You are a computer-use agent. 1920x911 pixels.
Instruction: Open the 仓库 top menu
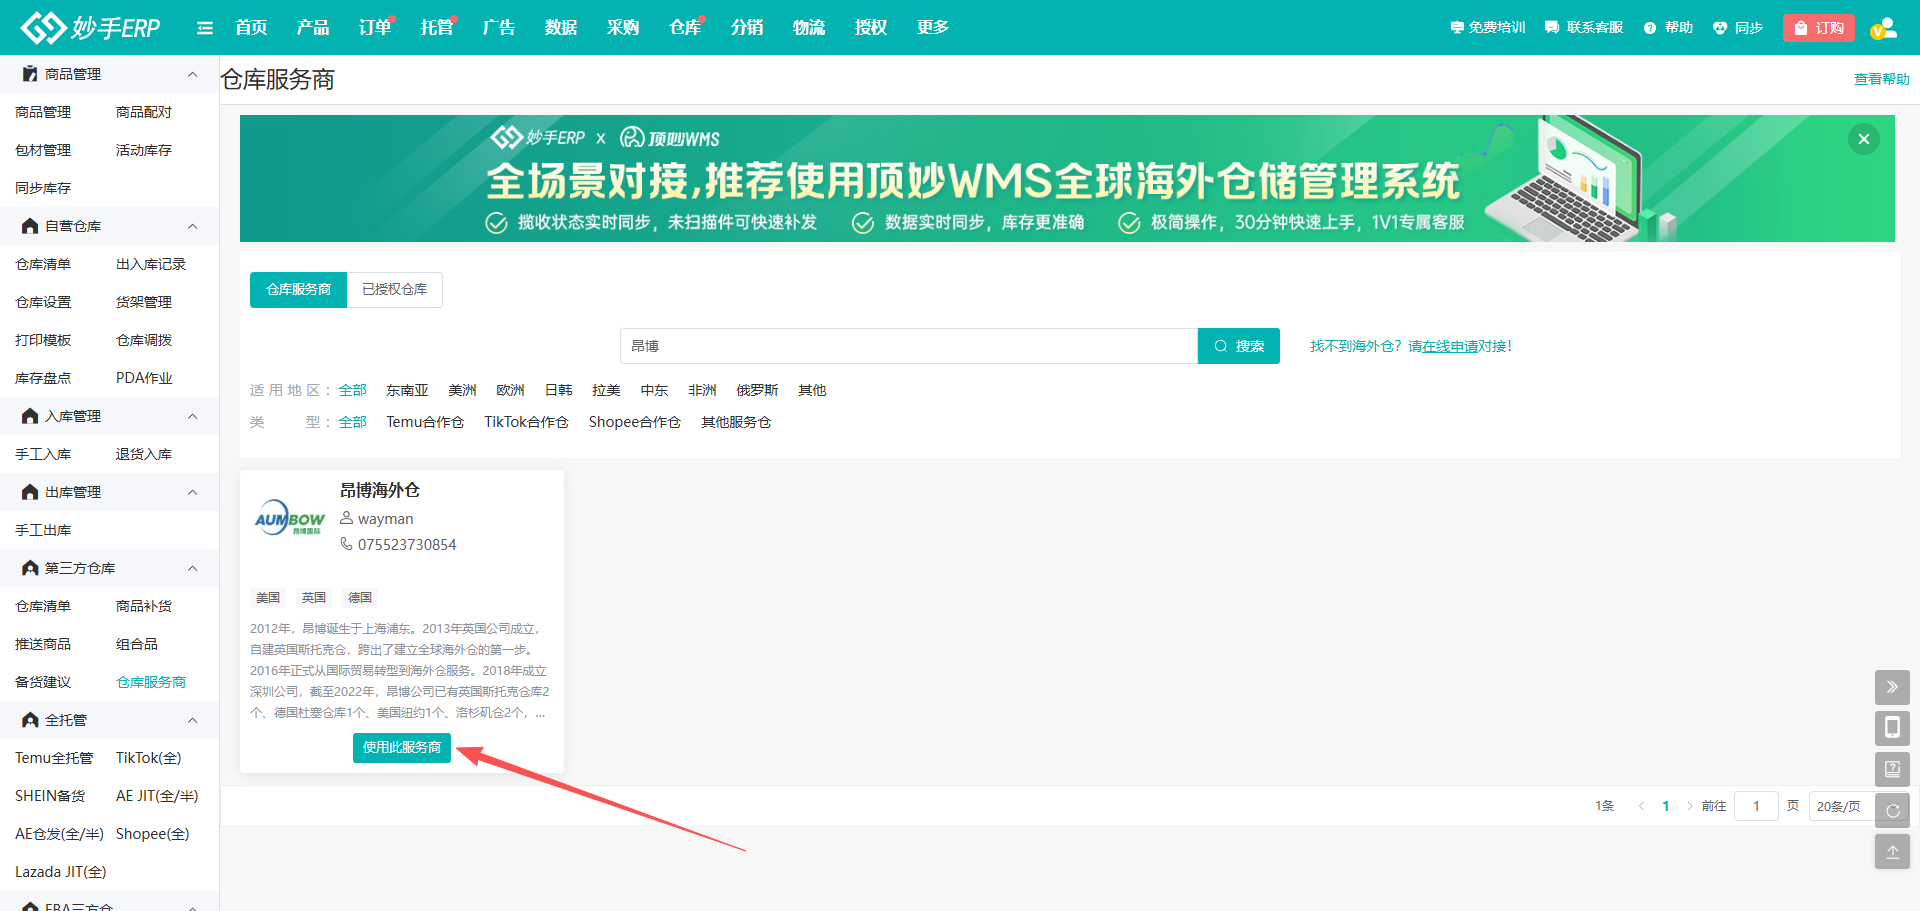click(x=685, y=28)
